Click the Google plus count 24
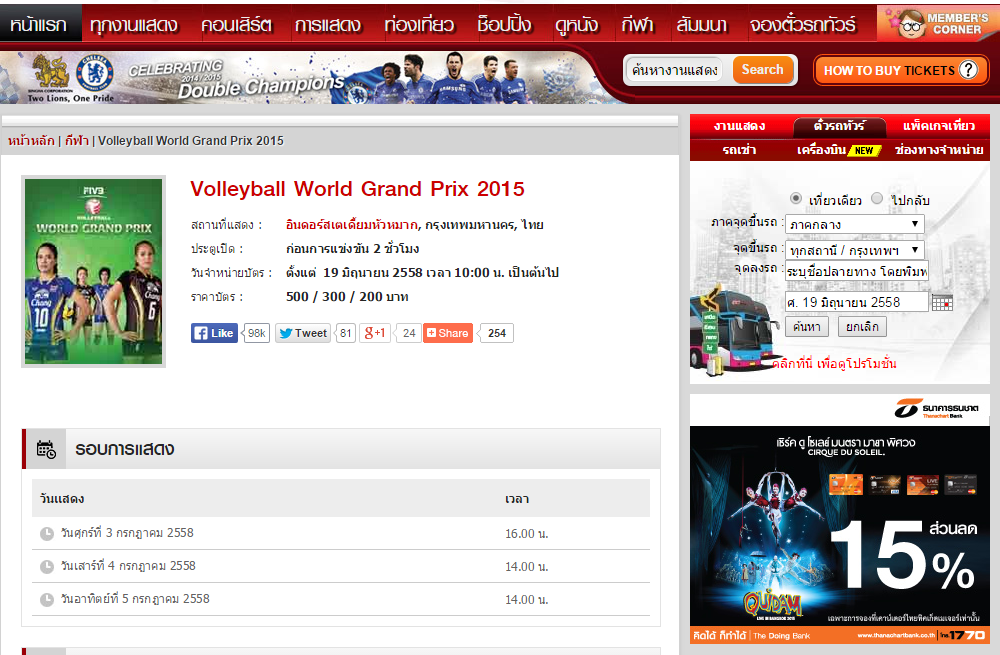 409,333
